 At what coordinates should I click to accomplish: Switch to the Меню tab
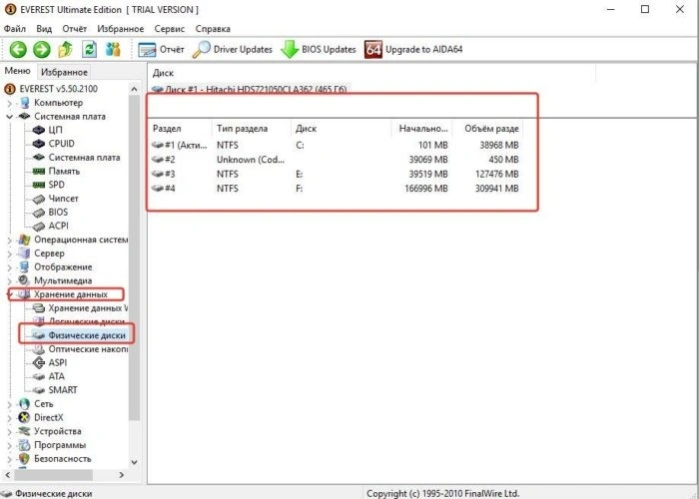click(17, 71)
